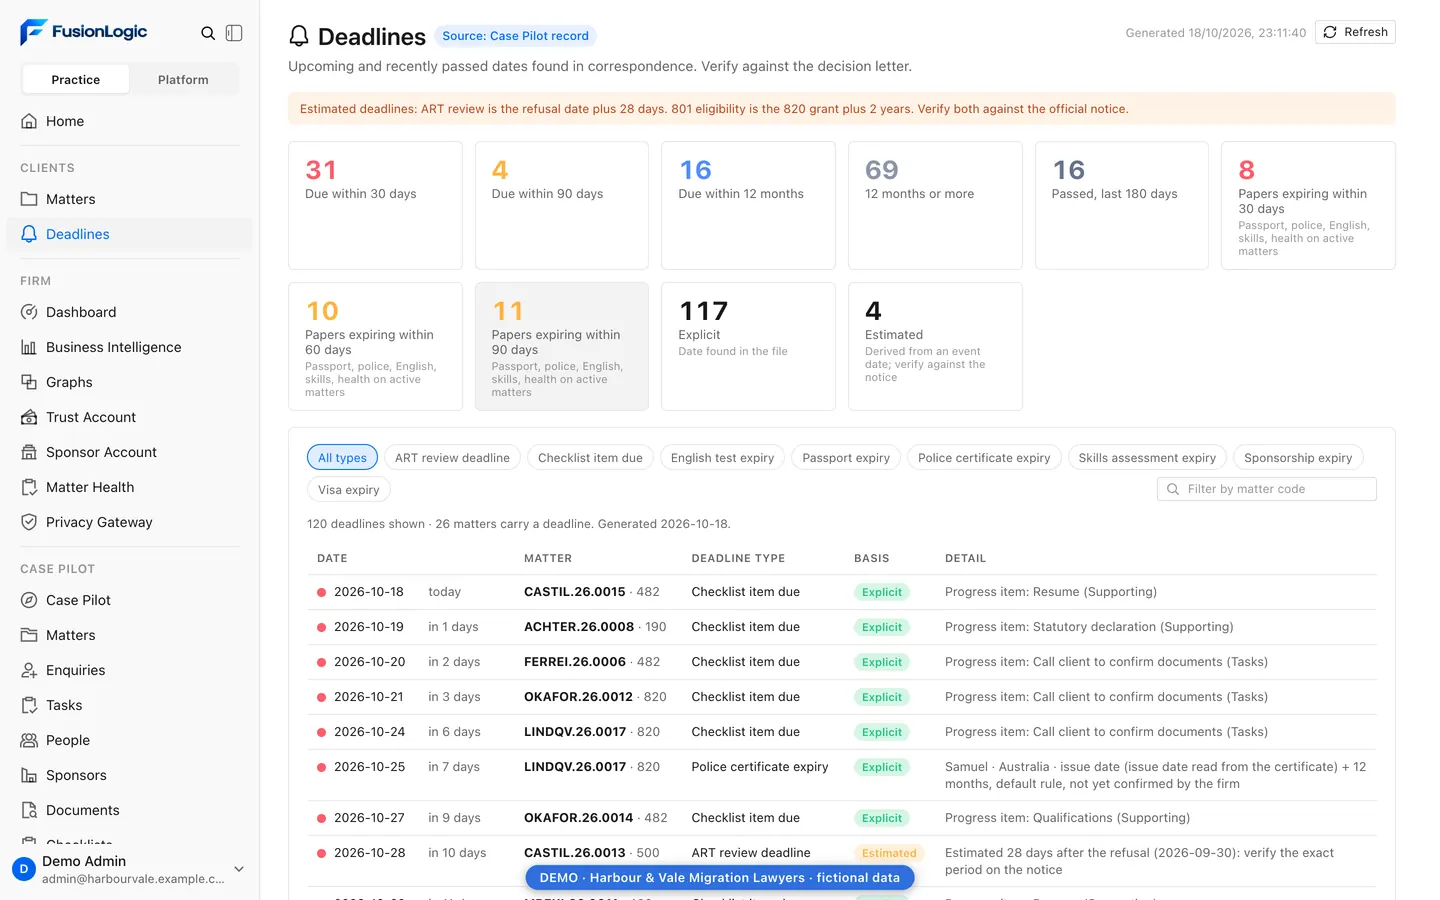Click the Matters folder icon under Clients
The width and height of the screenshot is (1440, 900).
click(x=29, y=199)
